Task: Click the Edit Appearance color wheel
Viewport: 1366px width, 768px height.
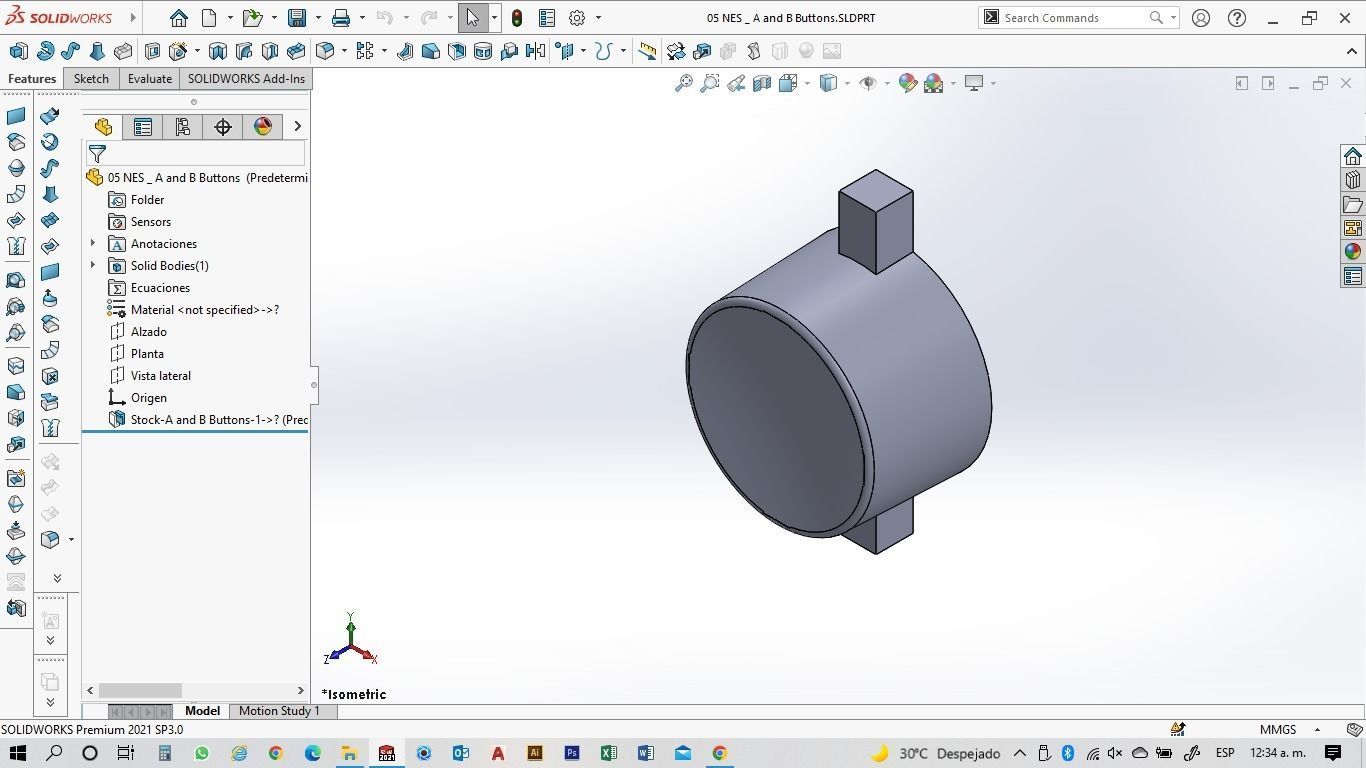Action: click(x=908, y=83)
